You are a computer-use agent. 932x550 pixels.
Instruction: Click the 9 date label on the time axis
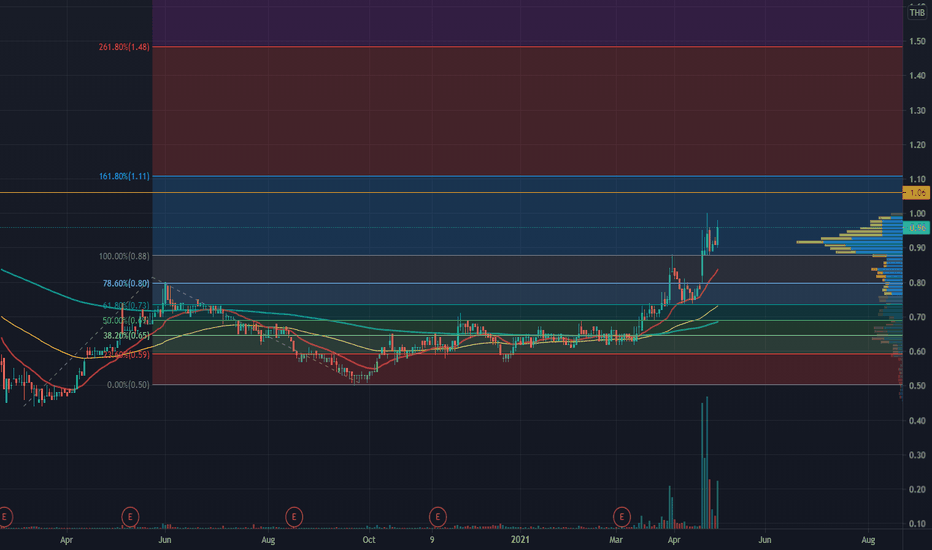pos(432,540)
